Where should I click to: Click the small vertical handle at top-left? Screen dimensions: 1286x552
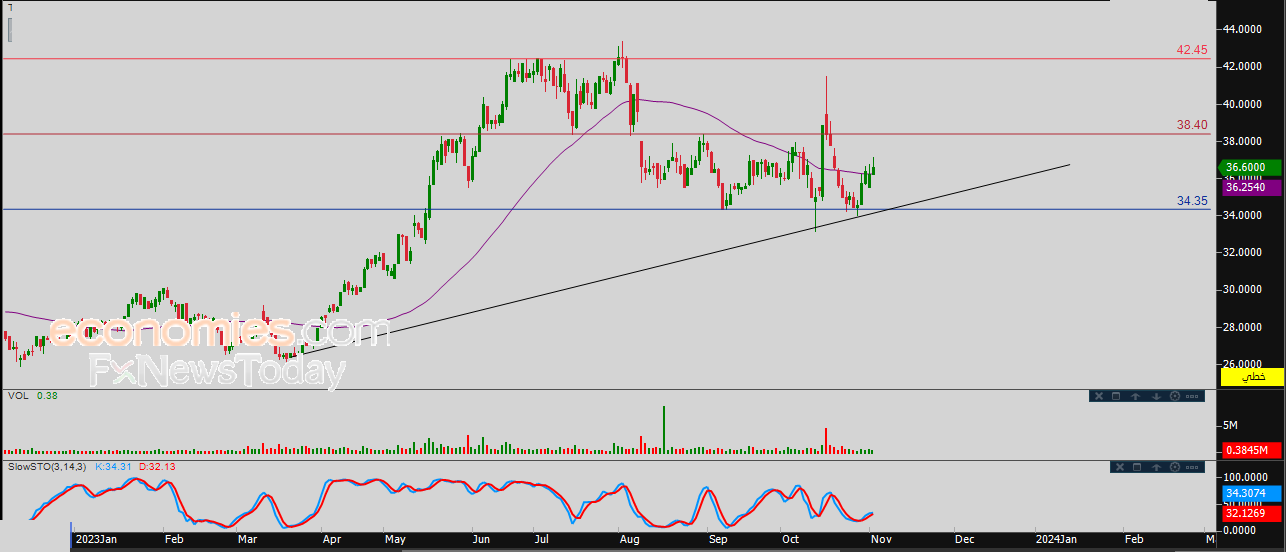[x=10, y=29]
